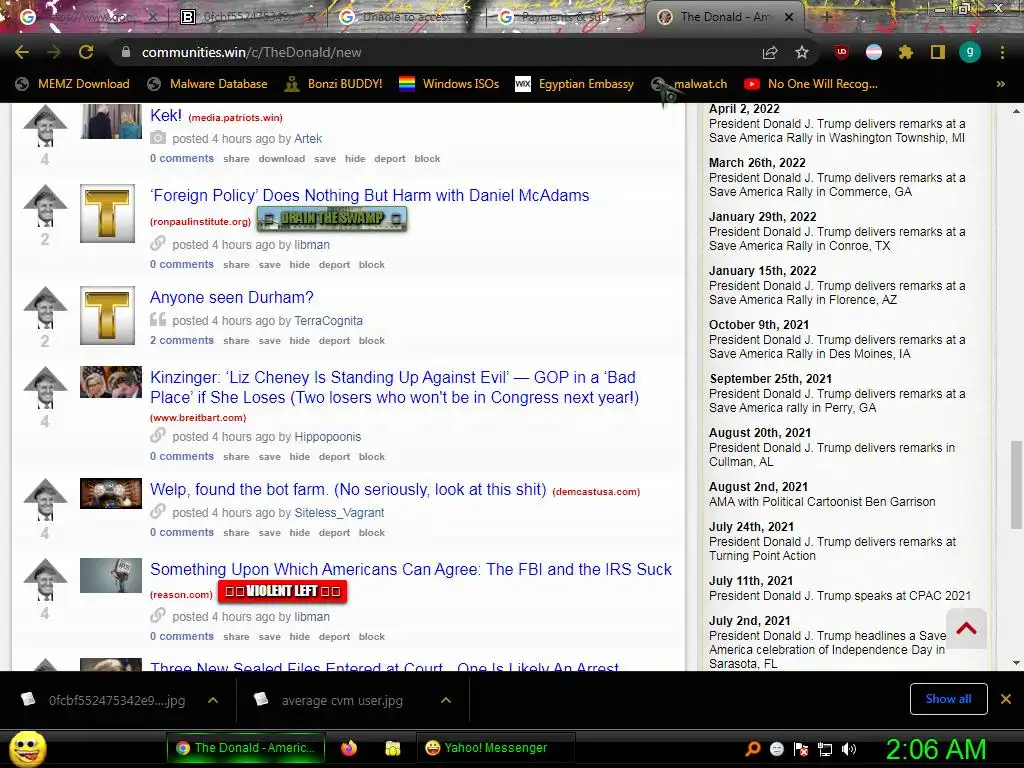Click the main page vertical scrollbar thumb
The width and height of the screenshot is (1024, 768).
pyautogui.click(x=1016, y=485)
